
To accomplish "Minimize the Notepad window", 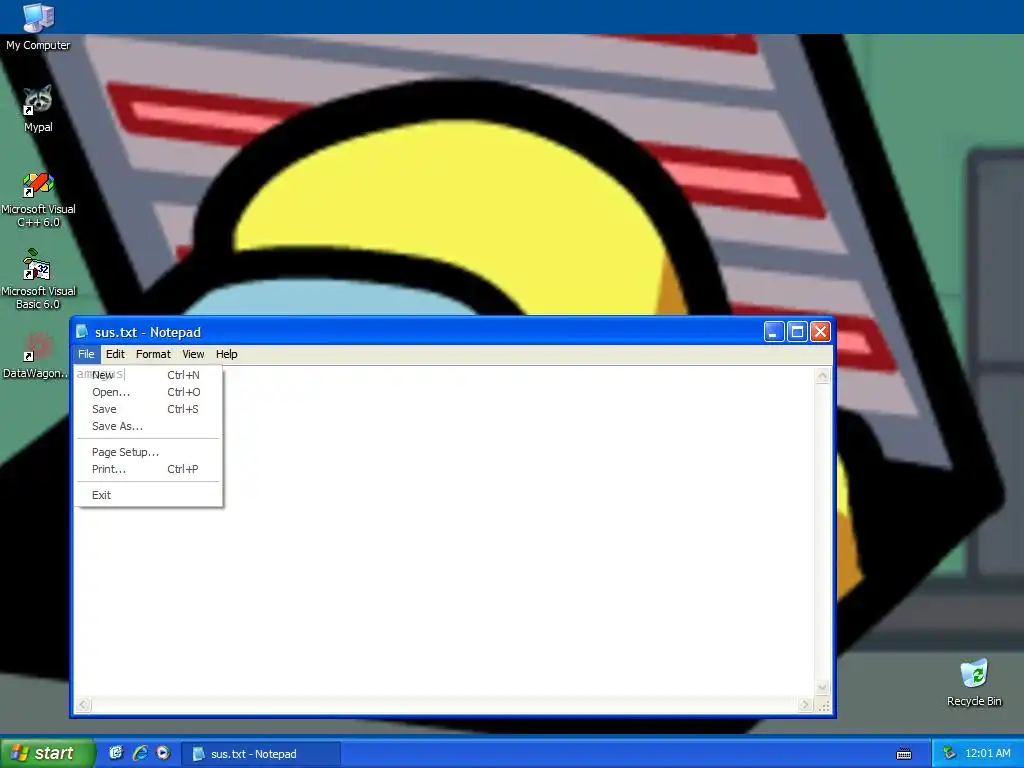I will [x=774, y=332].
